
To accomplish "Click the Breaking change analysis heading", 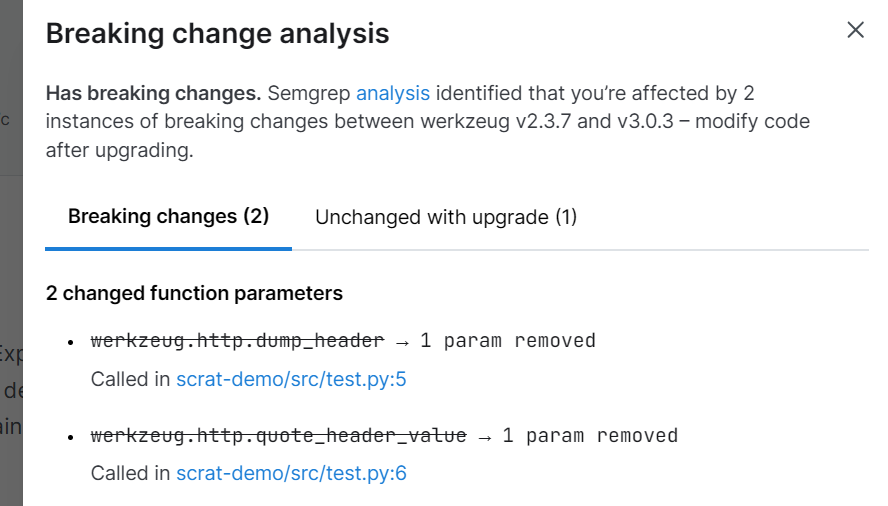I will (217, 33).
